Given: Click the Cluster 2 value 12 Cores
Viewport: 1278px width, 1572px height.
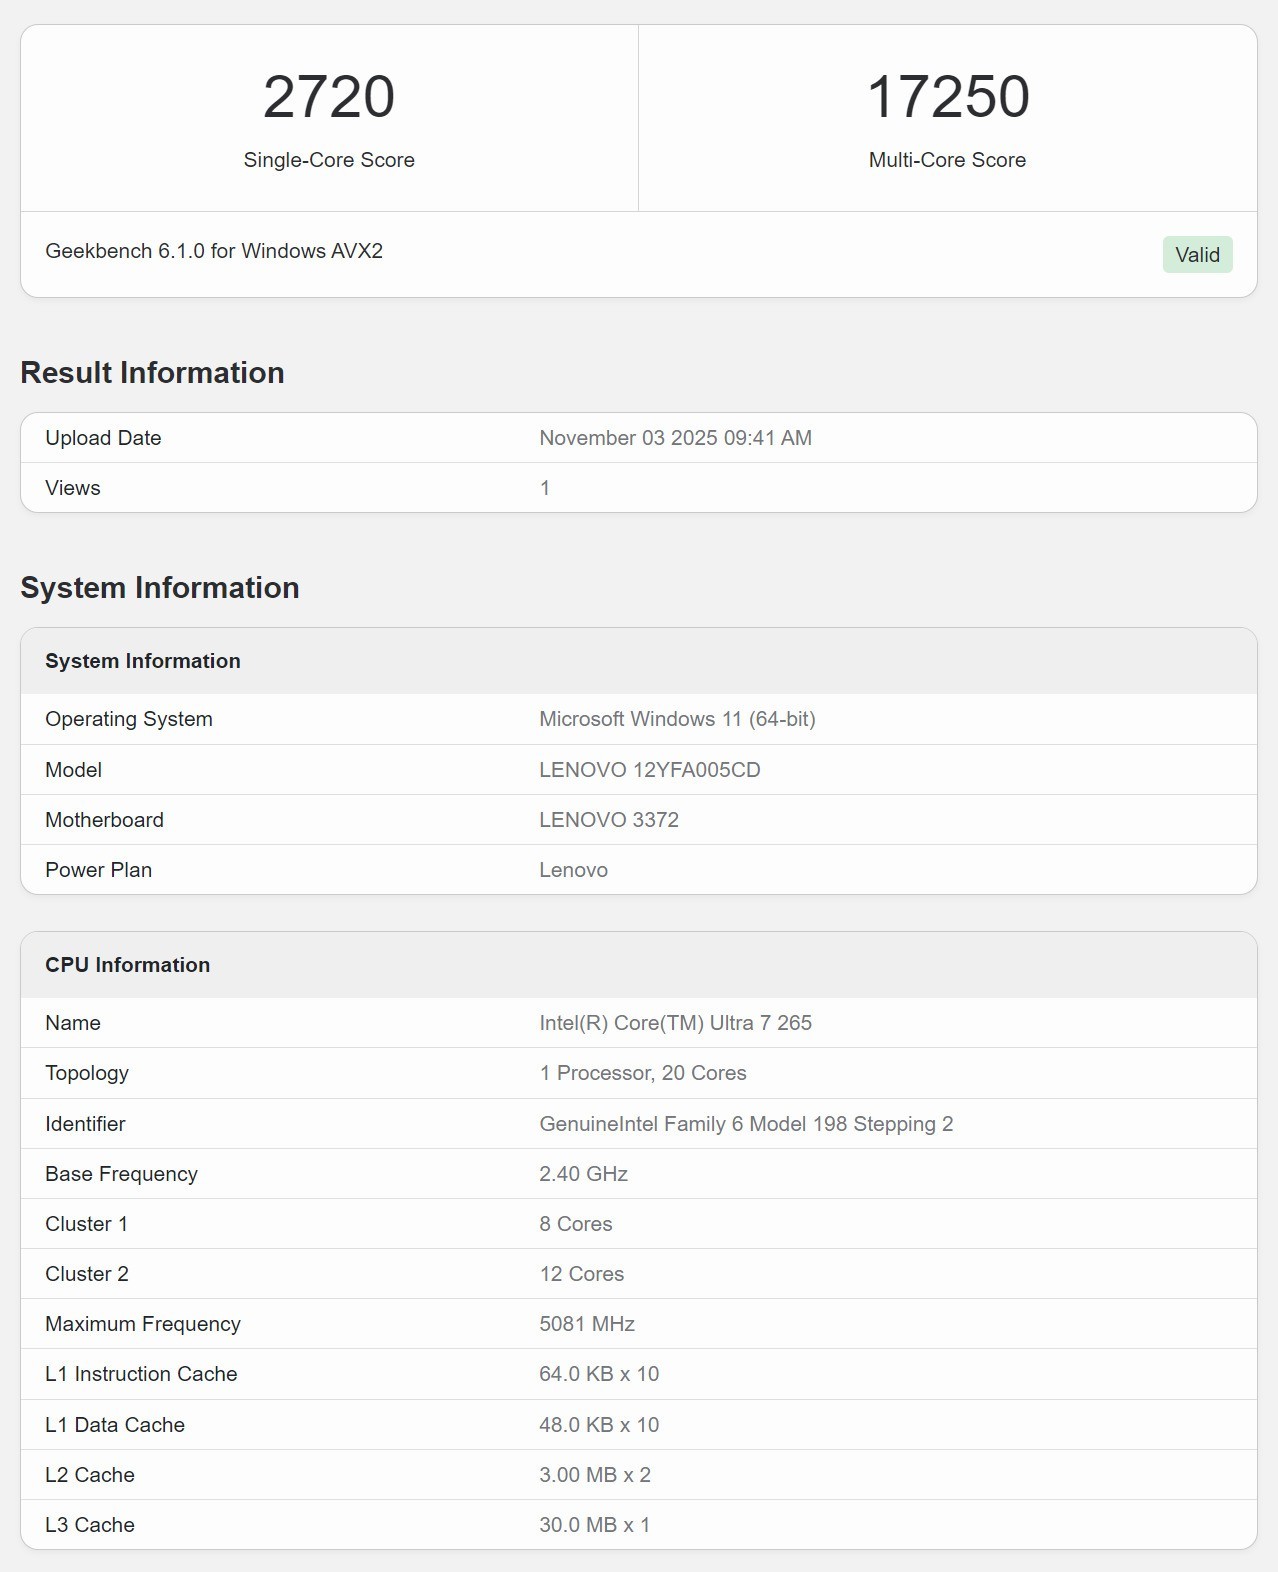Looking at the screenshot, I should (x=581, y=1274).
